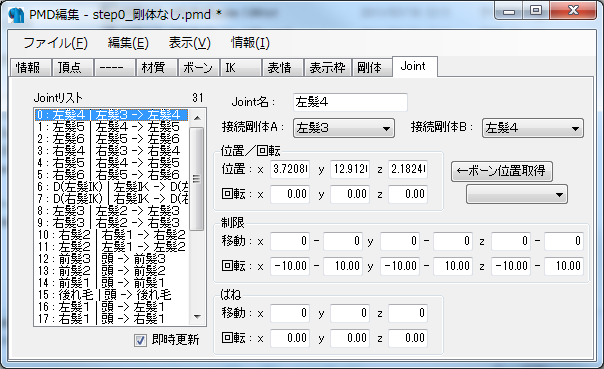Click the Joint list scroll up arrow
Image resolution: width=604 pixels, height=369 pixels.
point(197,118)
